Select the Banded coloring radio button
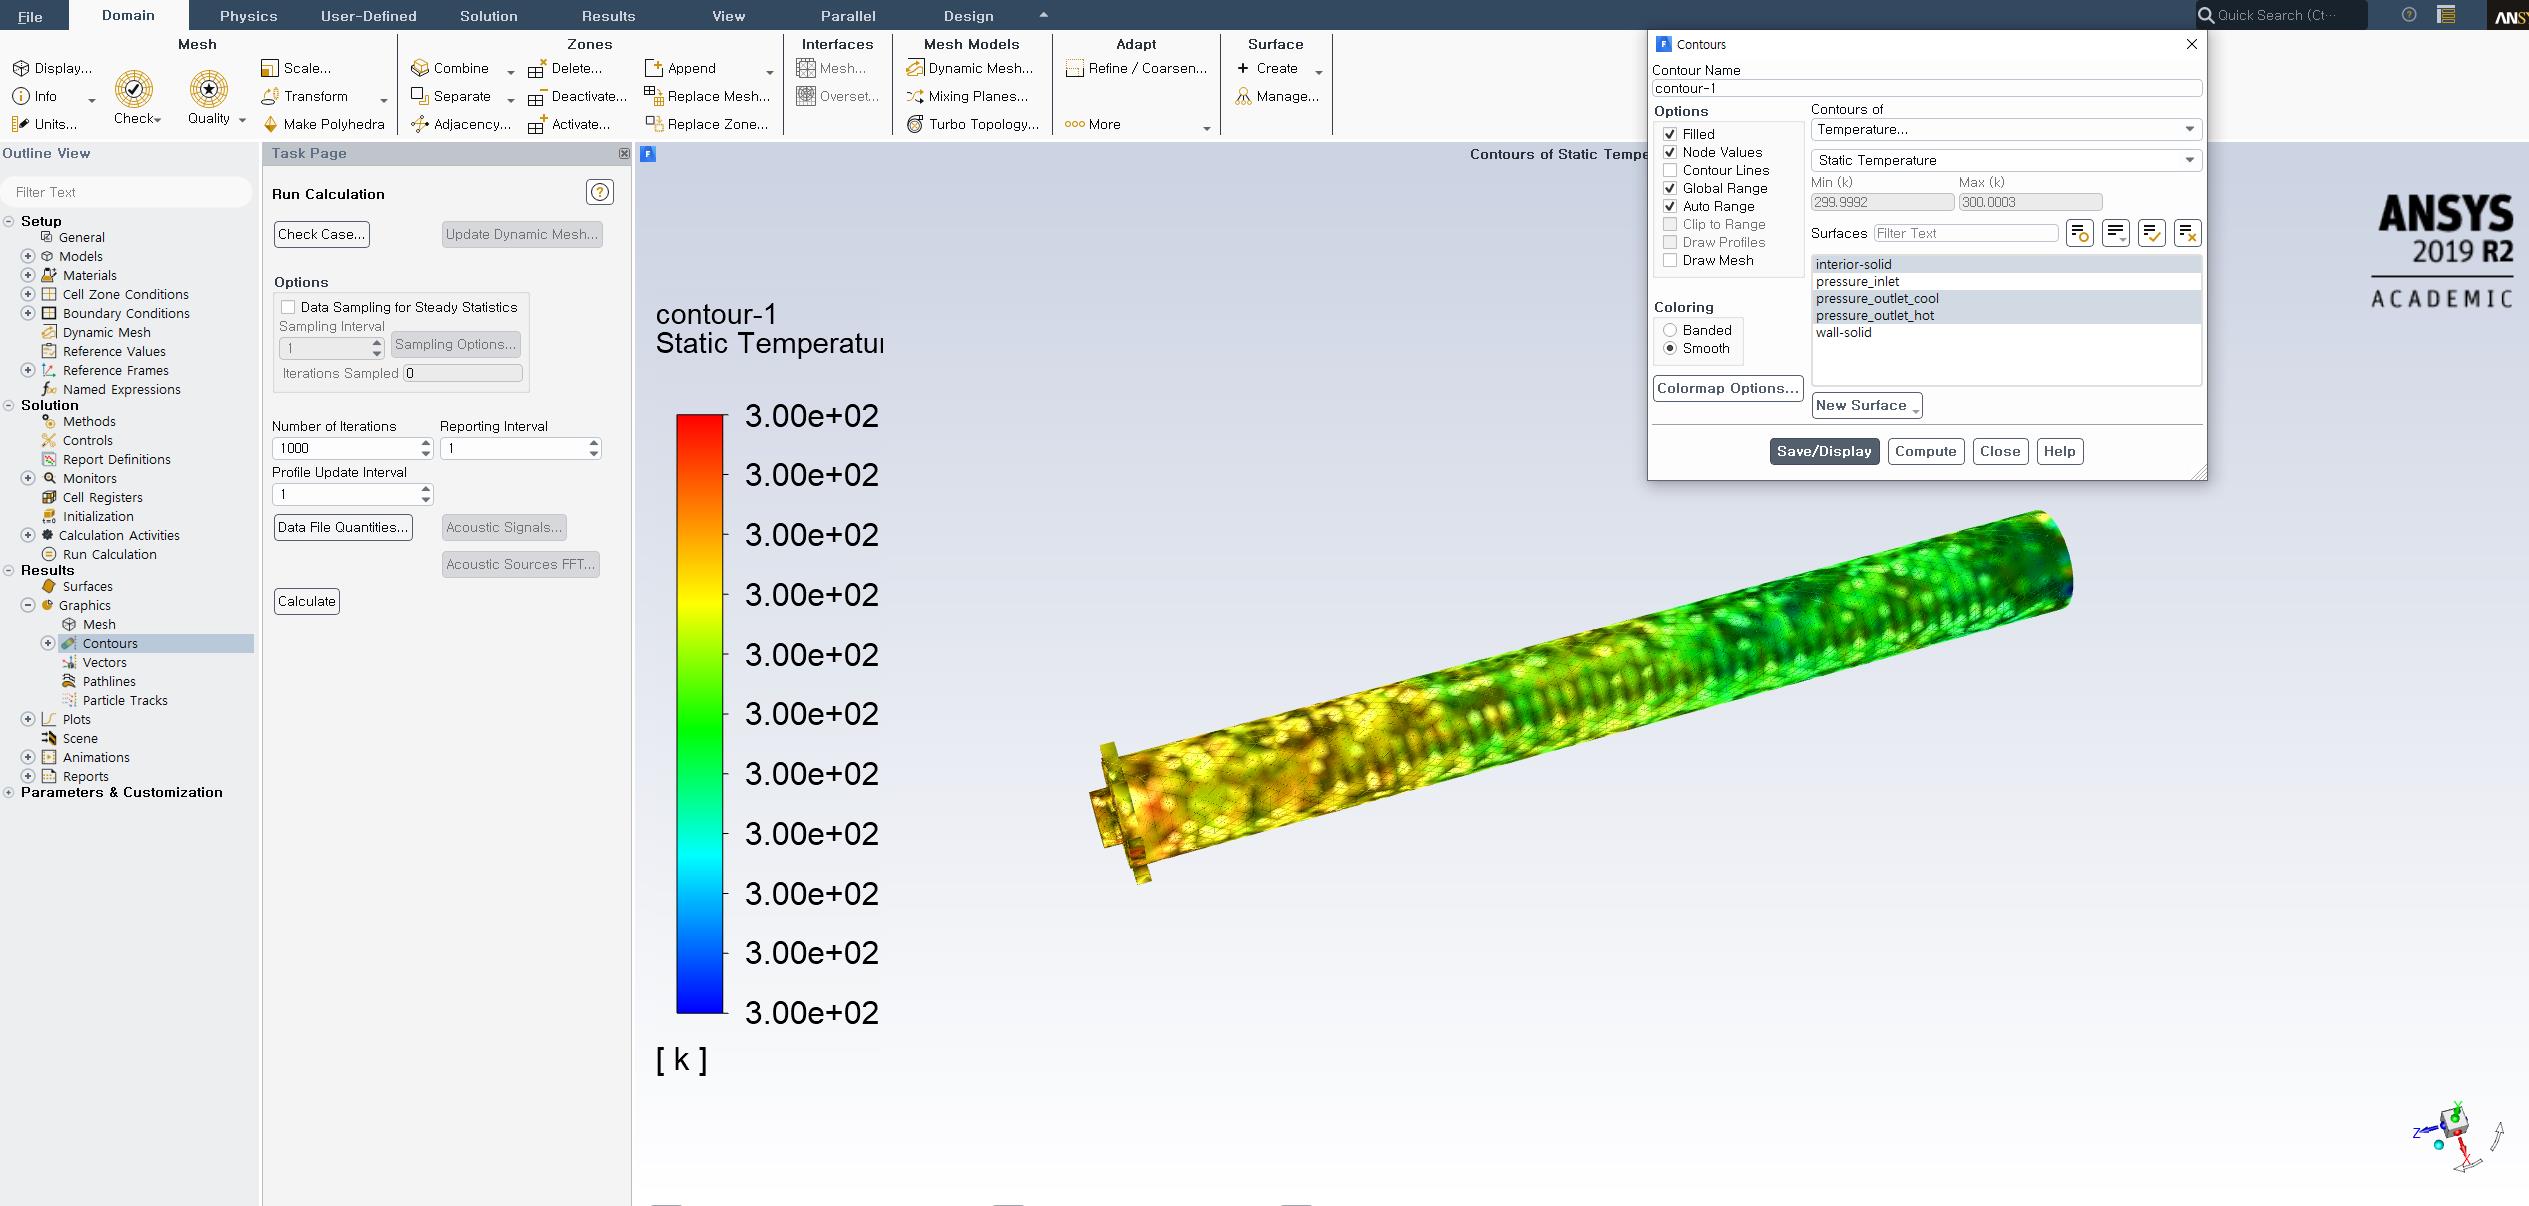 [1670, 330]
